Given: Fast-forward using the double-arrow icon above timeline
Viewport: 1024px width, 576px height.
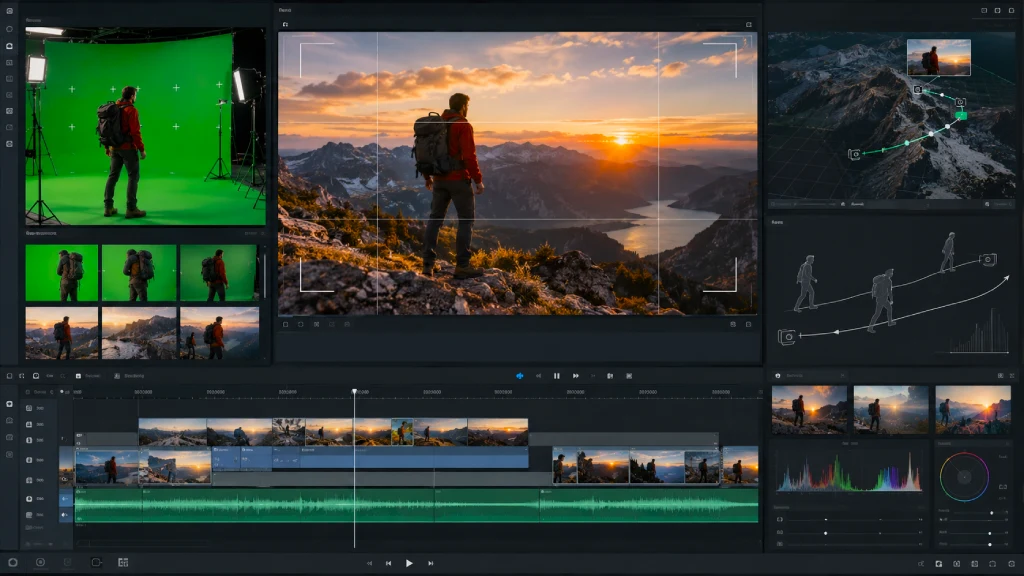Looking at the screenshot, I should tap(575, 376).
